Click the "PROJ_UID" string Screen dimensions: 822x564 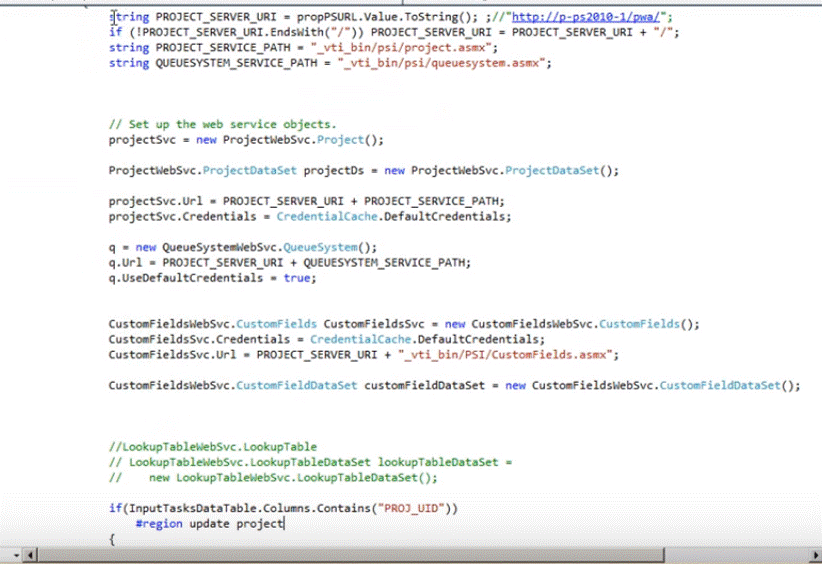[x=411, y=508]
